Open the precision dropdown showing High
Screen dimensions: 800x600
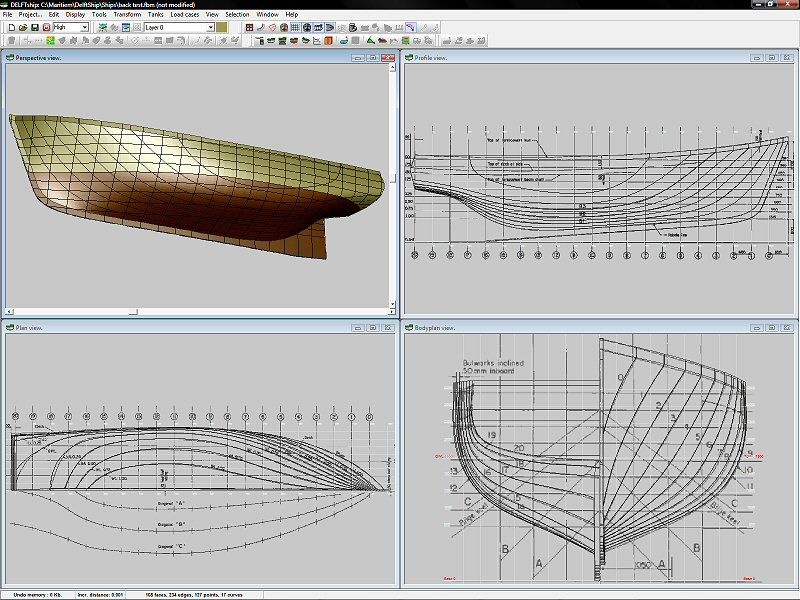[x=84, y=28]
